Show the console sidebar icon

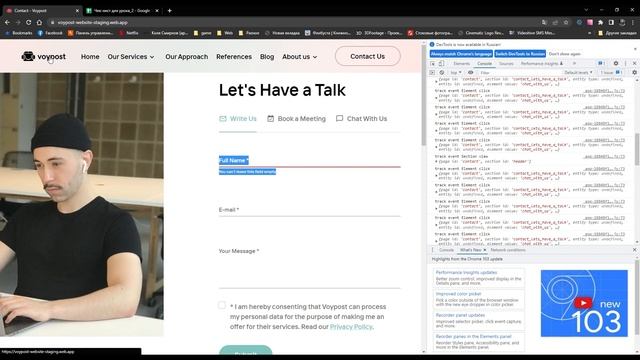pos(432,73)
